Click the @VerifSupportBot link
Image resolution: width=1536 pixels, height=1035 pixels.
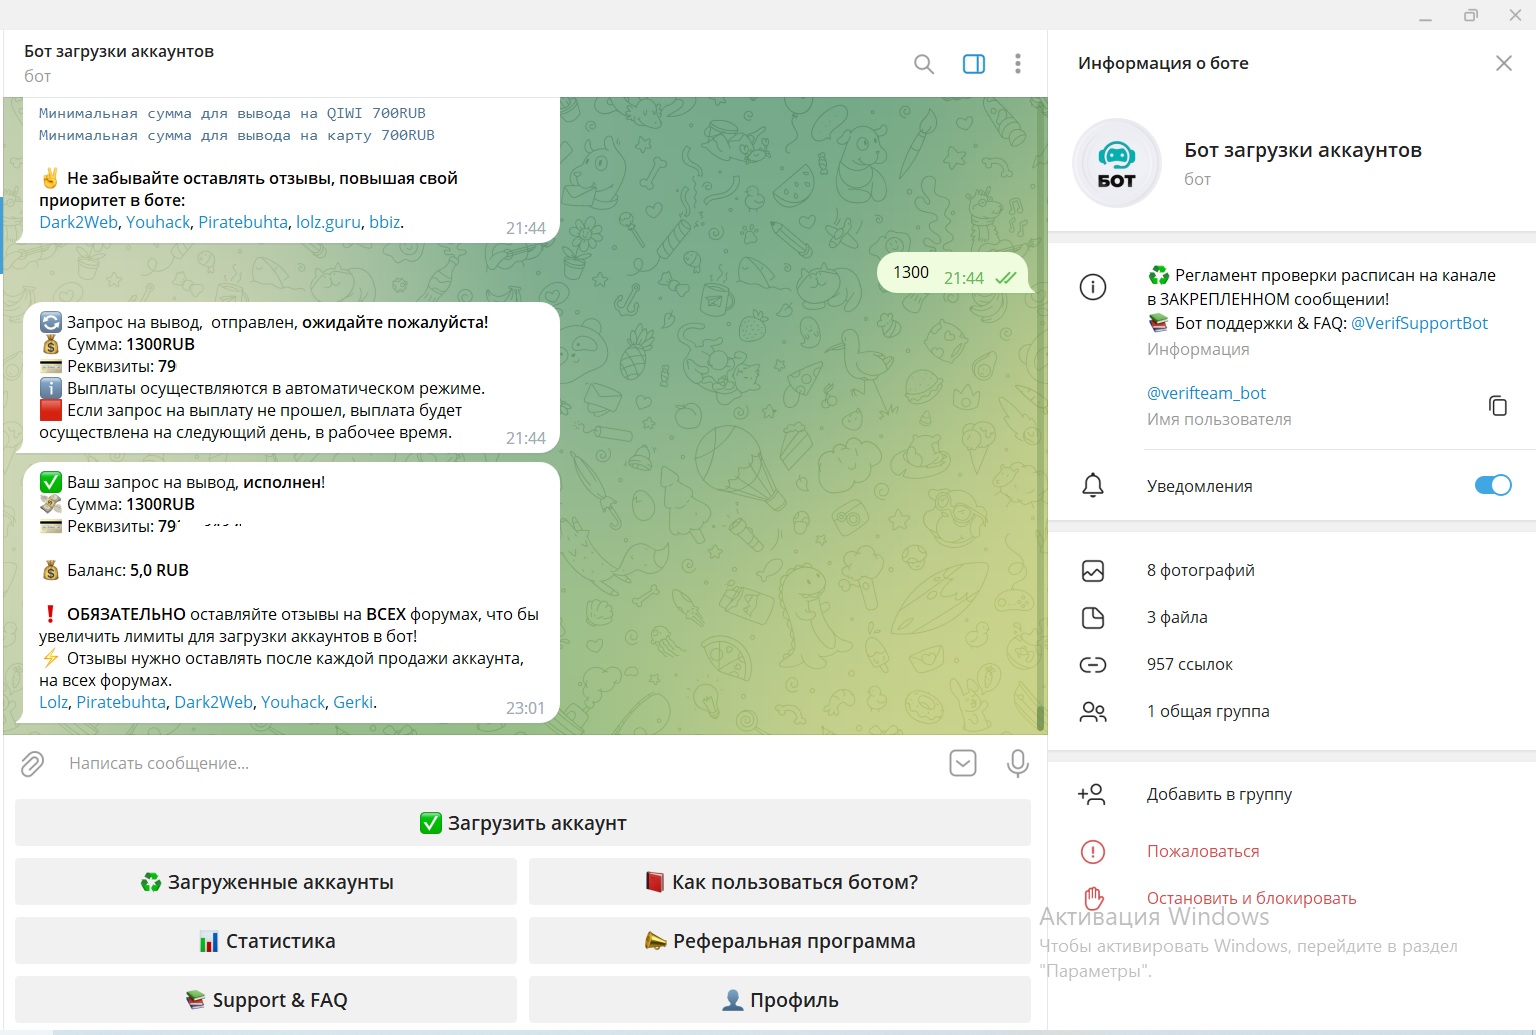click(1418, 323)
